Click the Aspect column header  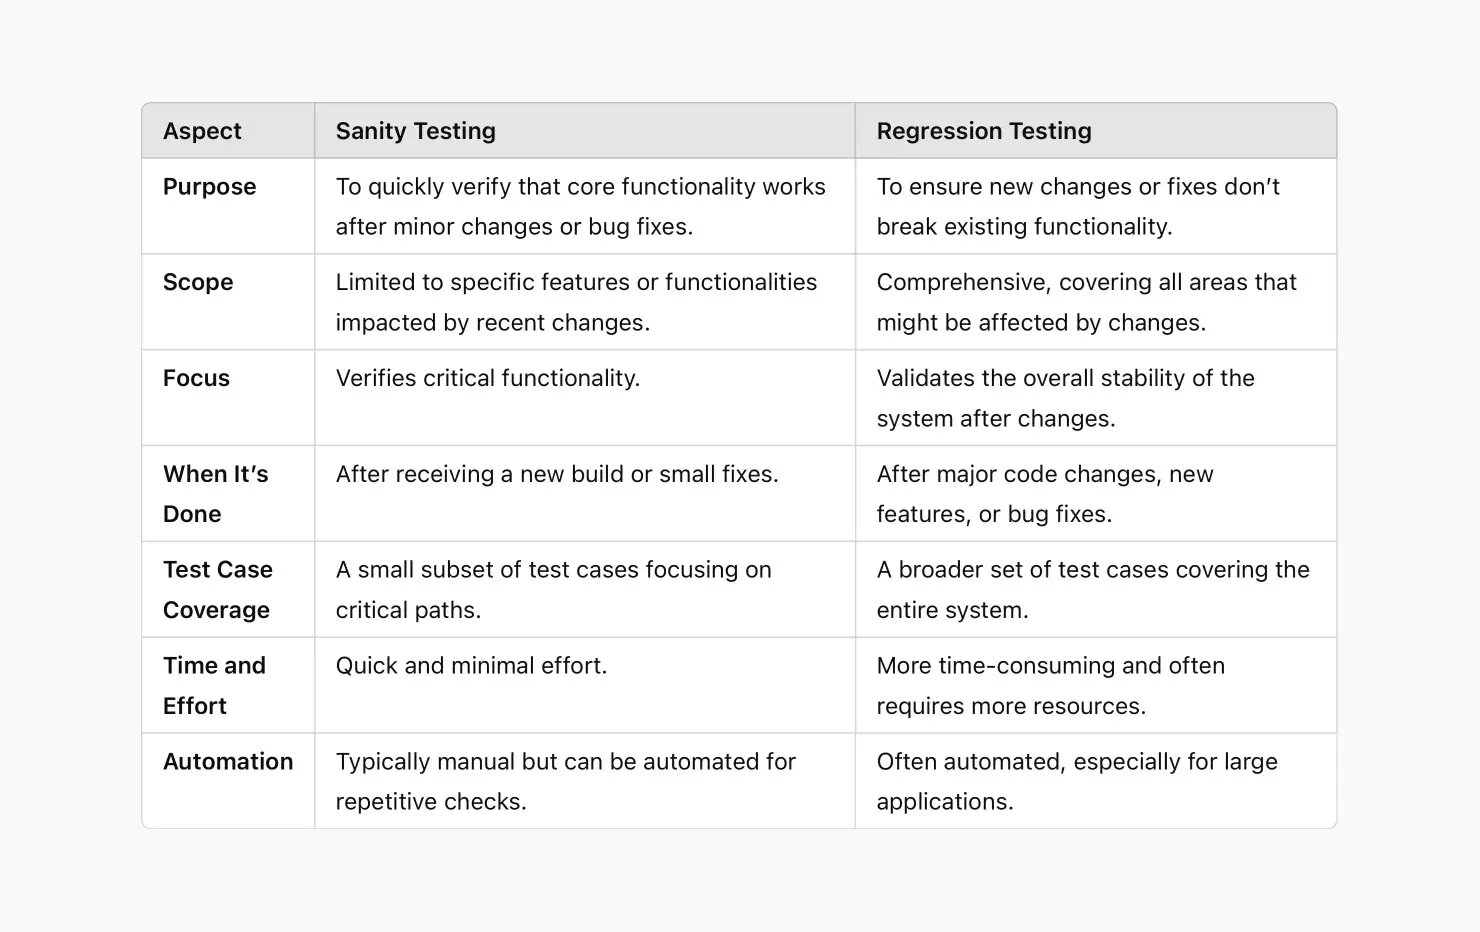(x=202, y=131)
